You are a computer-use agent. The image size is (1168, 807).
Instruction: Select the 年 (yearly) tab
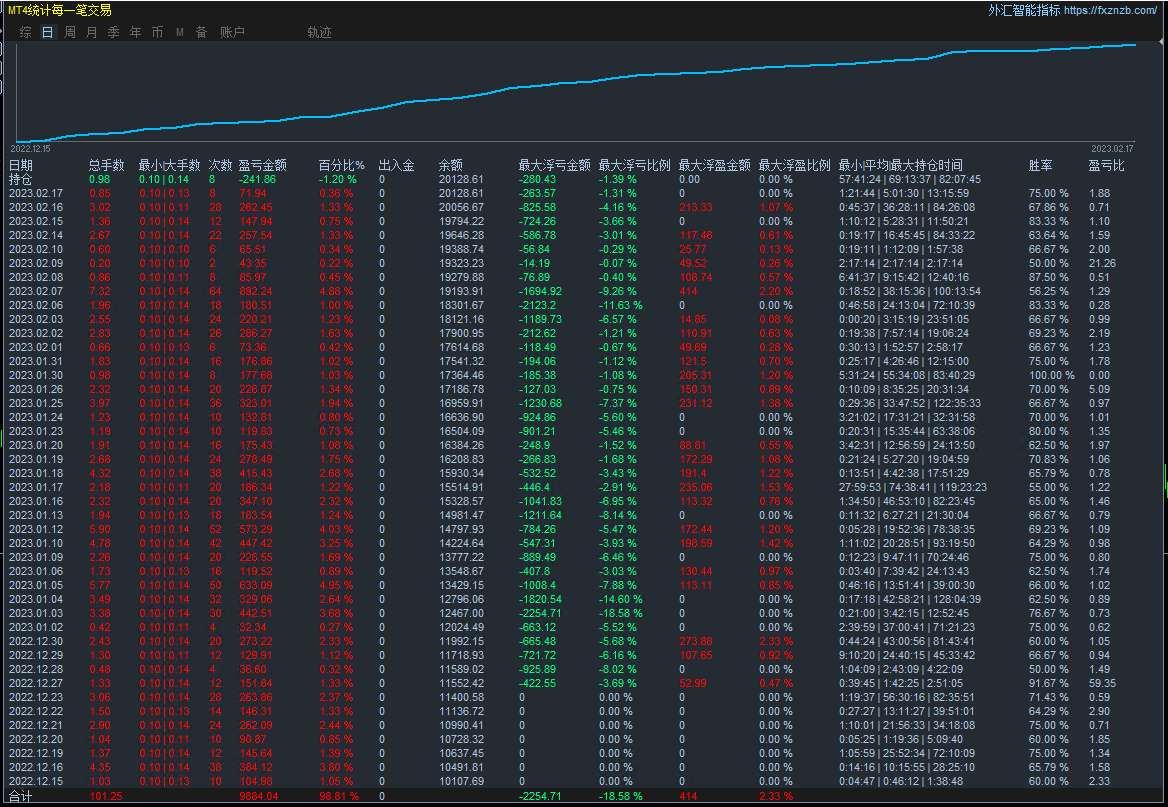pos(136,32)
